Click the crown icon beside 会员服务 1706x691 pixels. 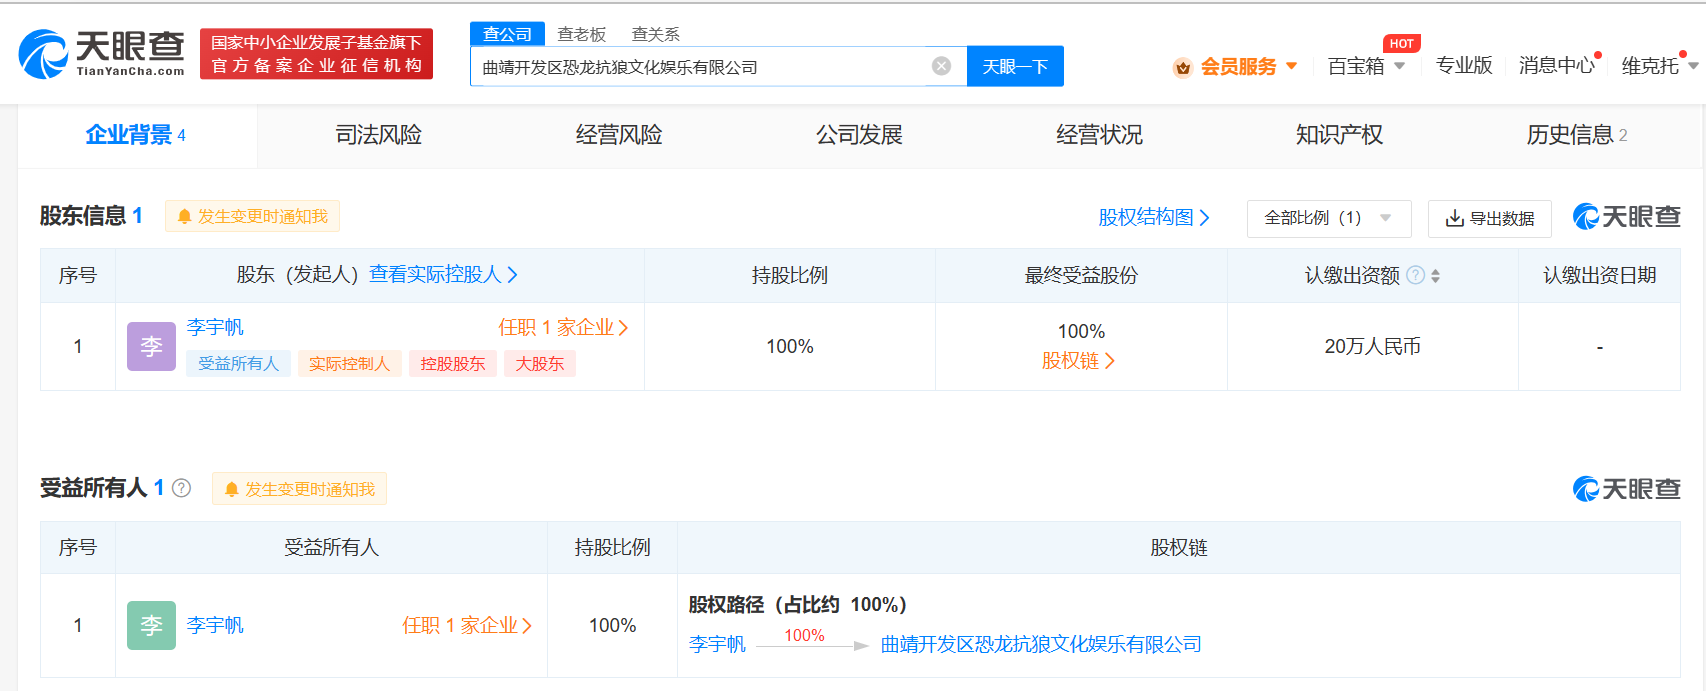(x=1183, y=67)
